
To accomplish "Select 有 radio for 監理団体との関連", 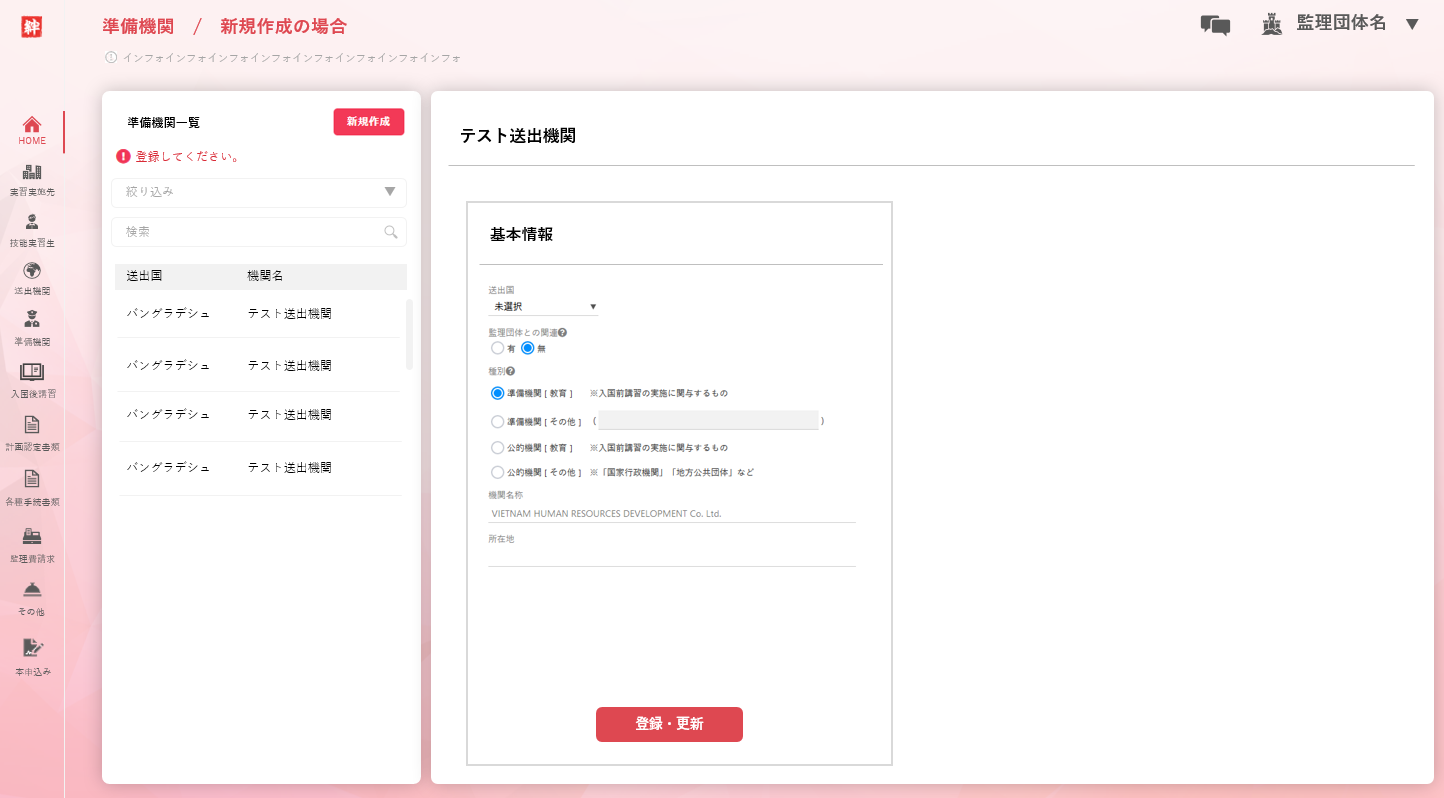I will pyautogui.click(x=498, y=348).
